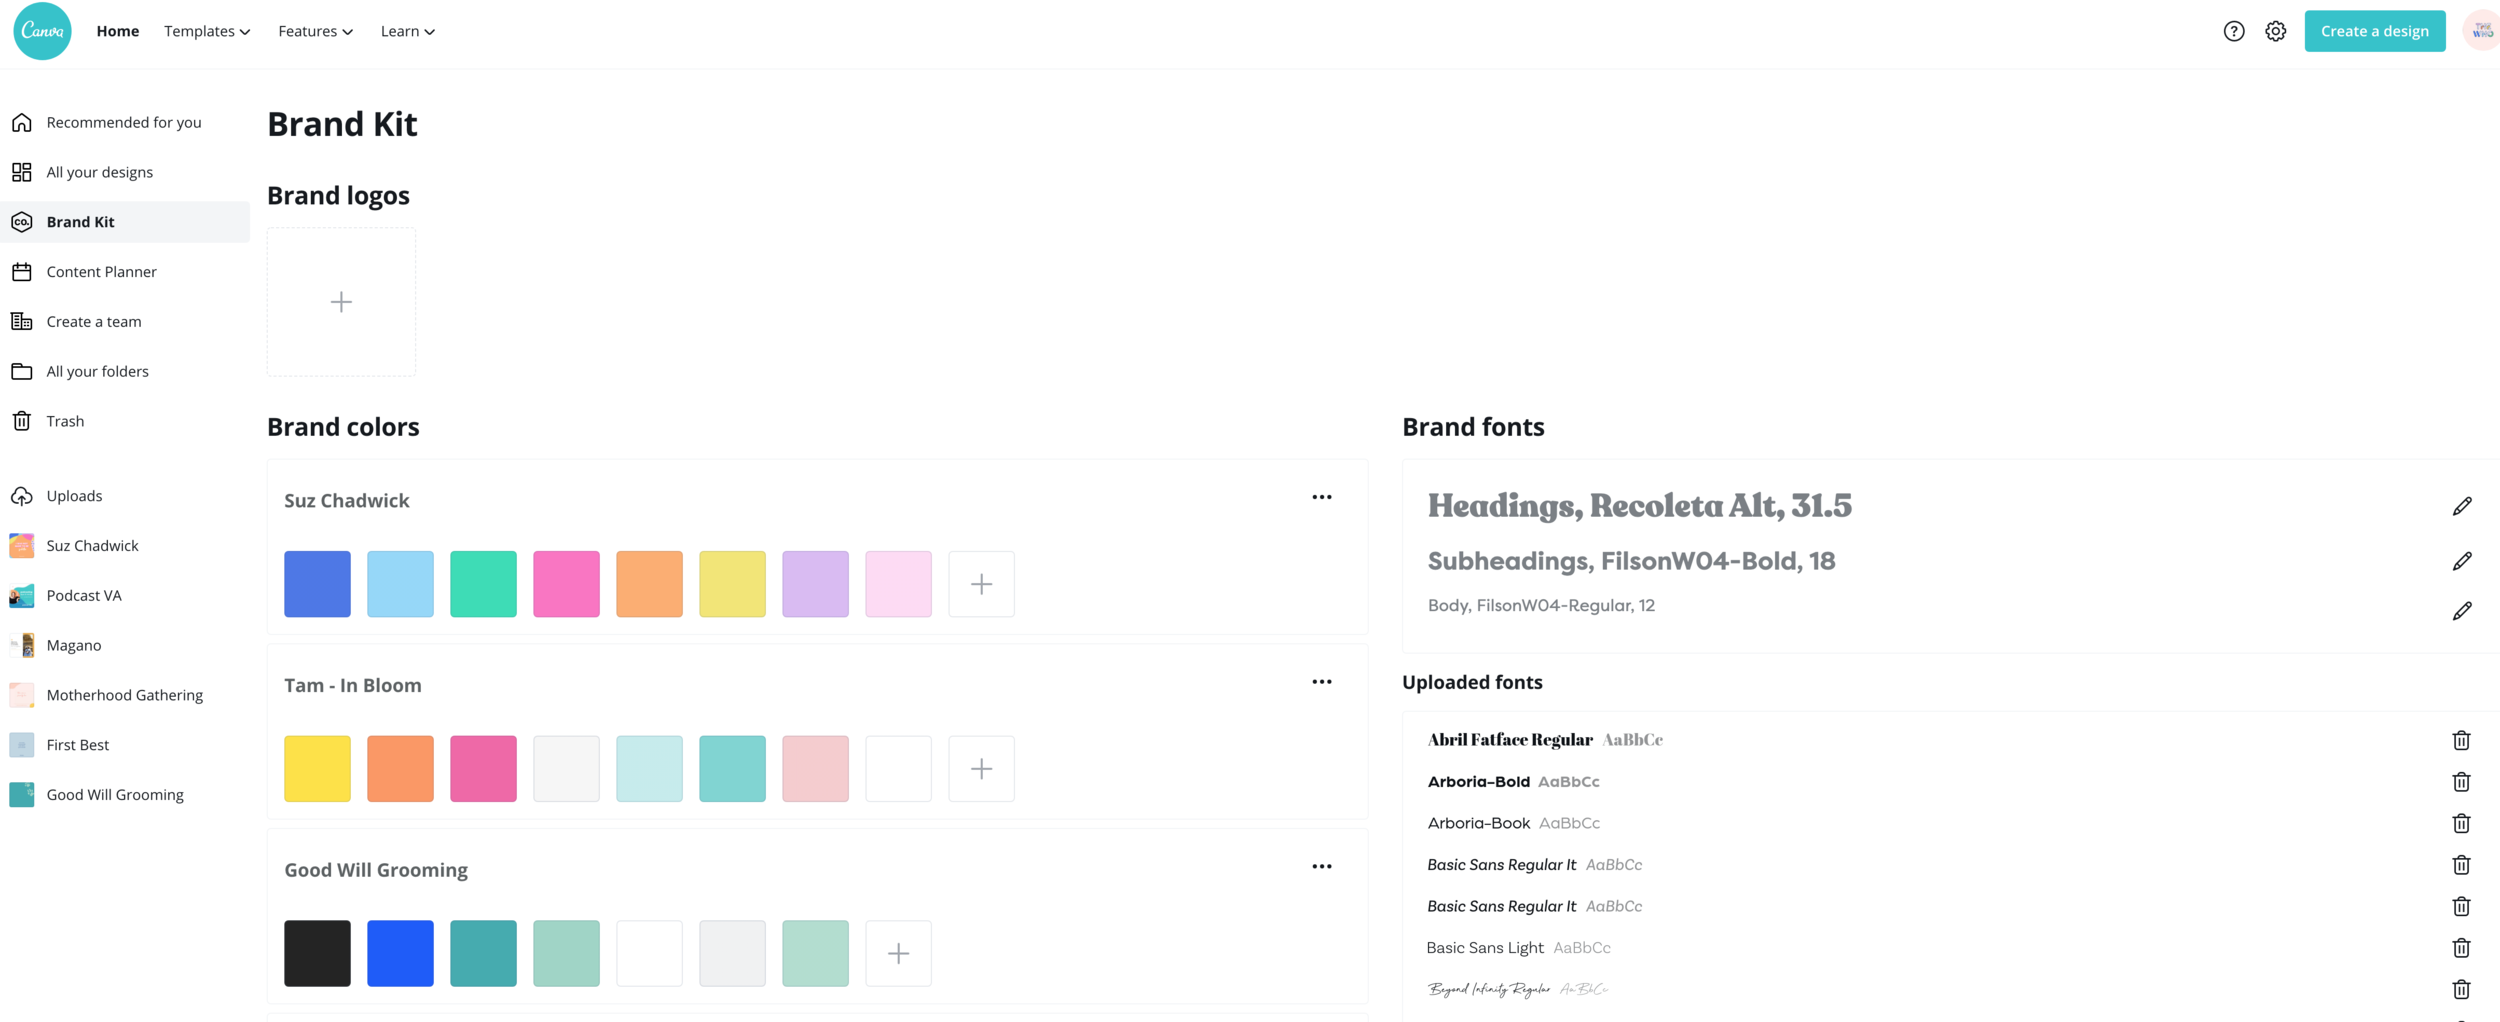Add a new brand logo
This screenshot has width=2500, height=1022.
341,302
